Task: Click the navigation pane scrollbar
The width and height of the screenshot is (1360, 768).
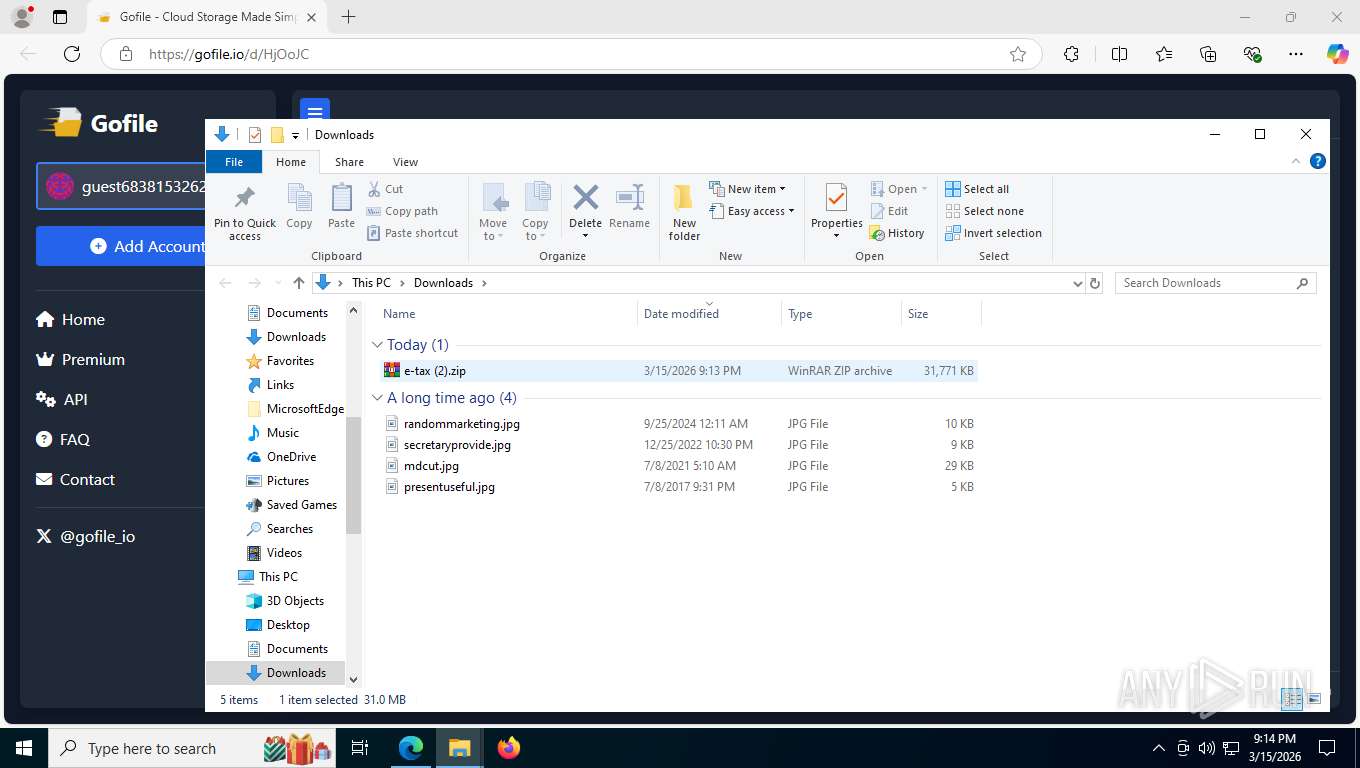Action: click(353, 475)
